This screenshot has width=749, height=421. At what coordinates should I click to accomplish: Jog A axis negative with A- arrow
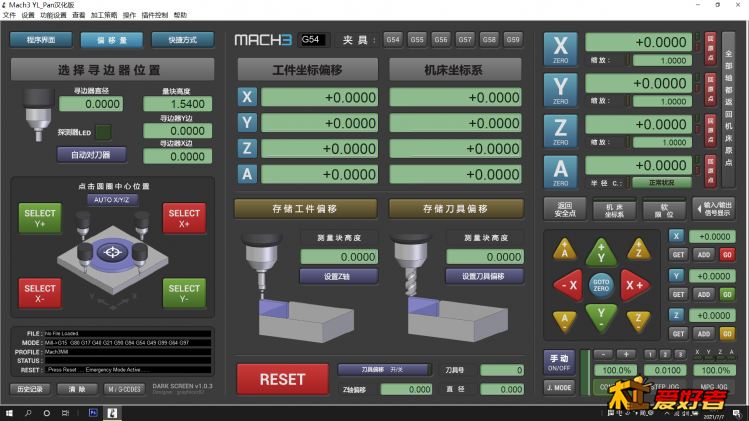[x=564, y=321]
